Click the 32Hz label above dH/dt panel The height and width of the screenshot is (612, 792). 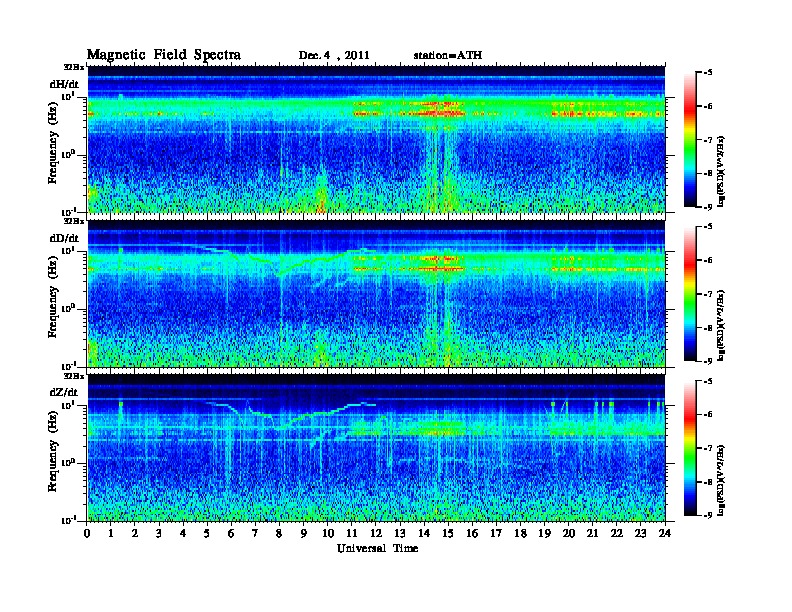click(x=74, y=66)
